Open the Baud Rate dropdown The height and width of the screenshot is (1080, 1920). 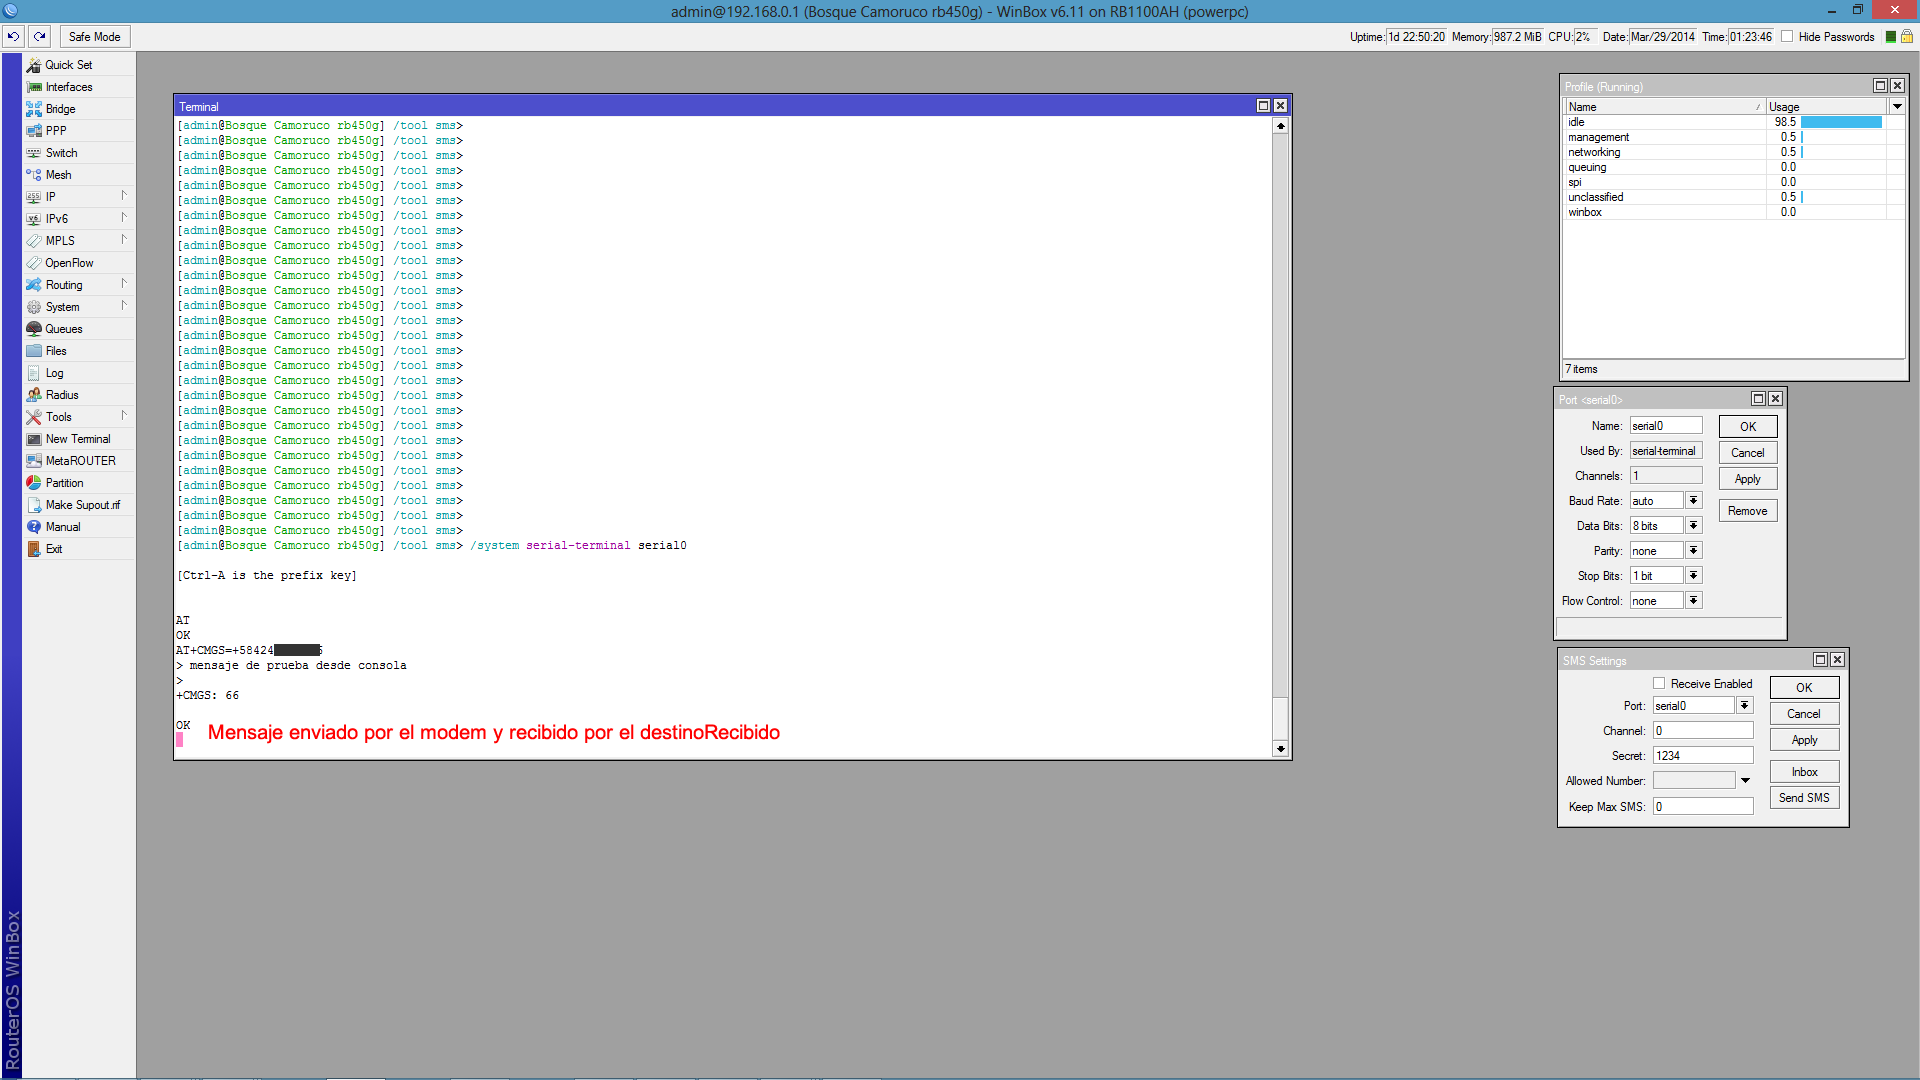coord(1693,501)
